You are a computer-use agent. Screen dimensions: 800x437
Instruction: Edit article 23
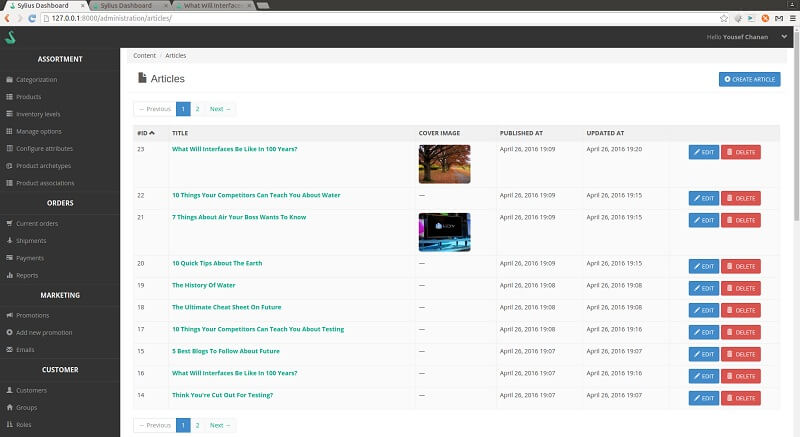tap(704, 152)
